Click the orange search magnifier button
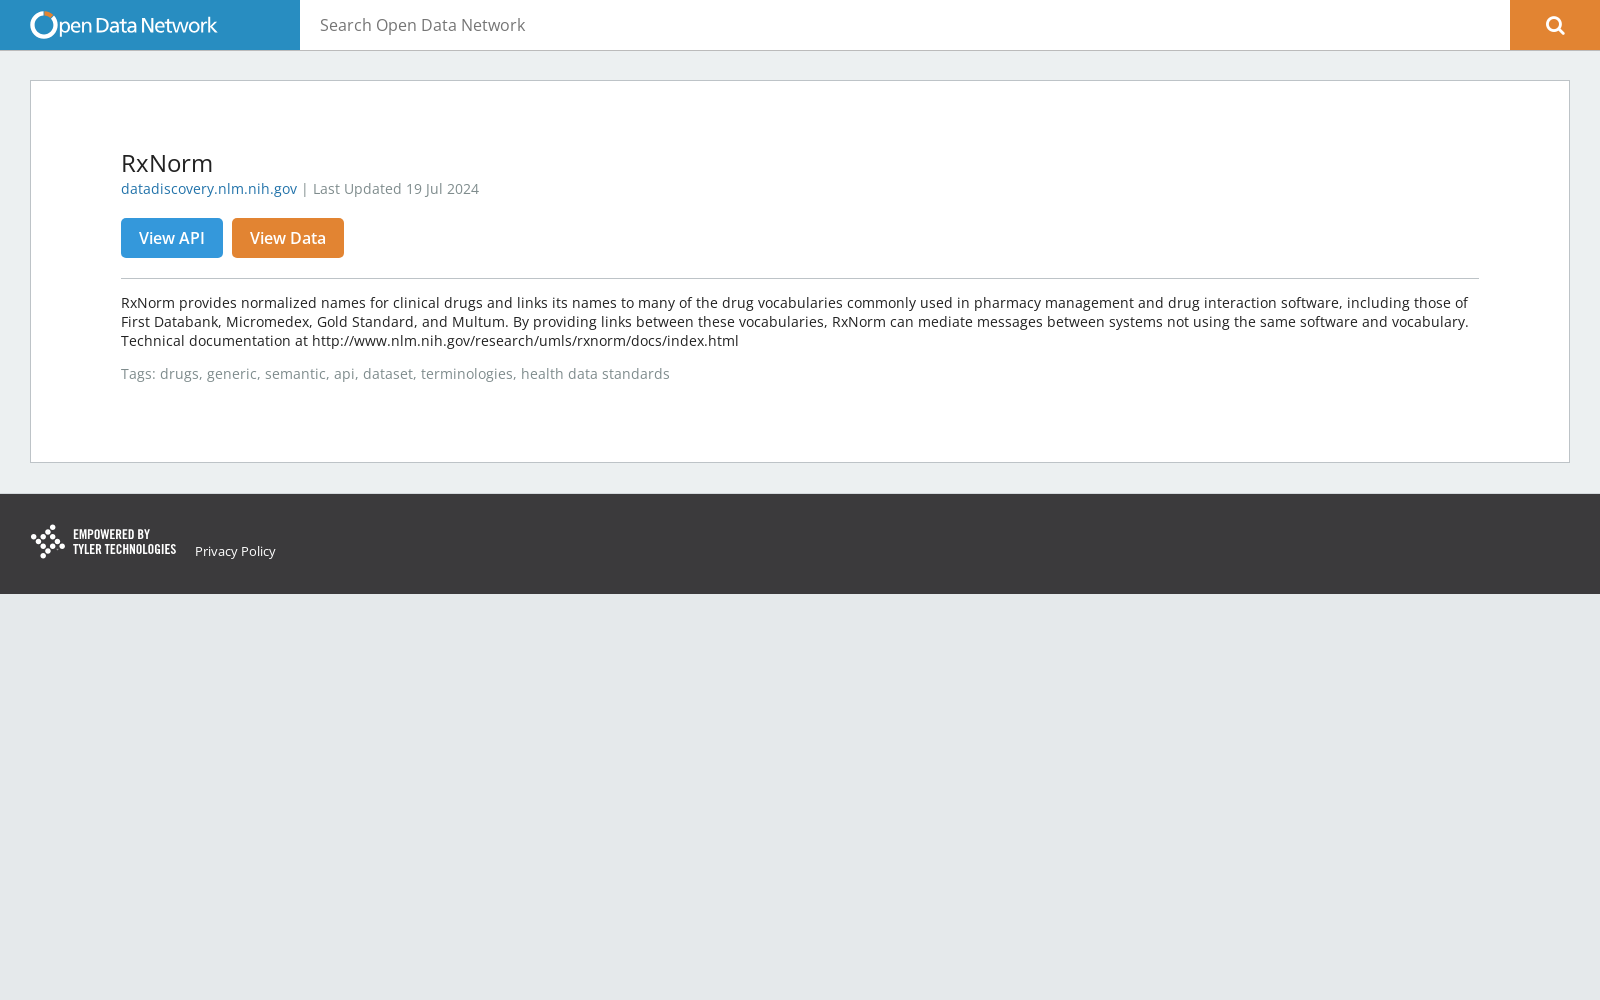 tap(1555, 25)
